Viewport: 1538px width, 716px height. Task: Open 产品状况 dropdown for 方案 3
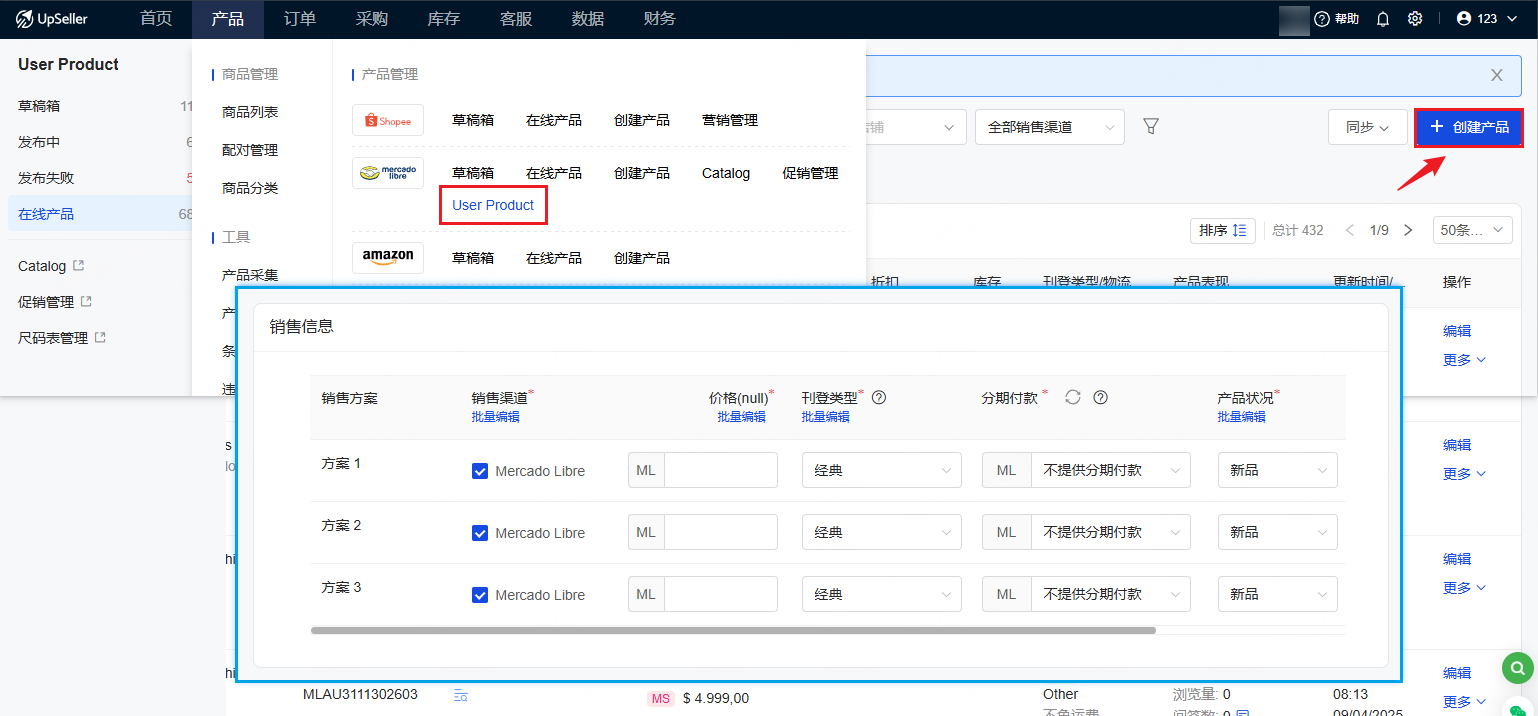pyautogui.click(x=1278, y=594)
